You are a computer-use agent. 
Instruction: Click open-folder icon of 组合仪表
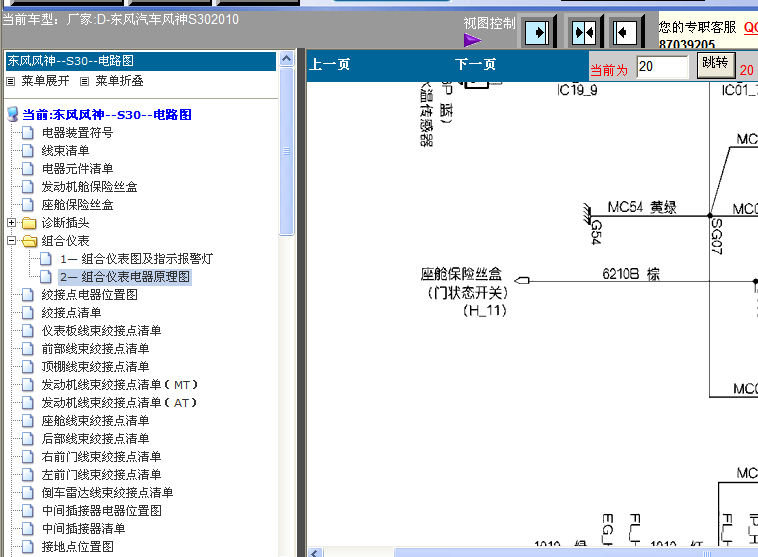click(29, 240)
